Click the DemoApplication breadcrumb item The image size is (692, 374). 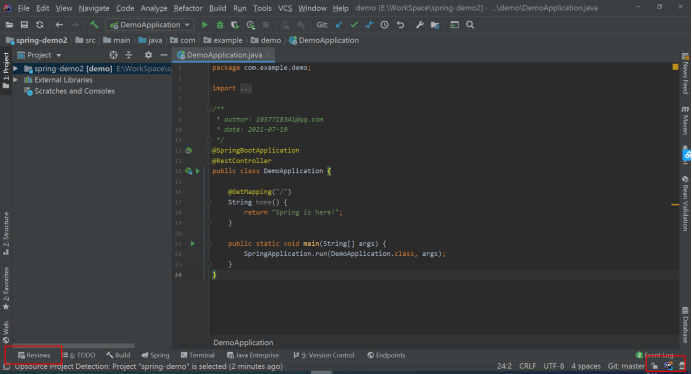pos(324,40)
